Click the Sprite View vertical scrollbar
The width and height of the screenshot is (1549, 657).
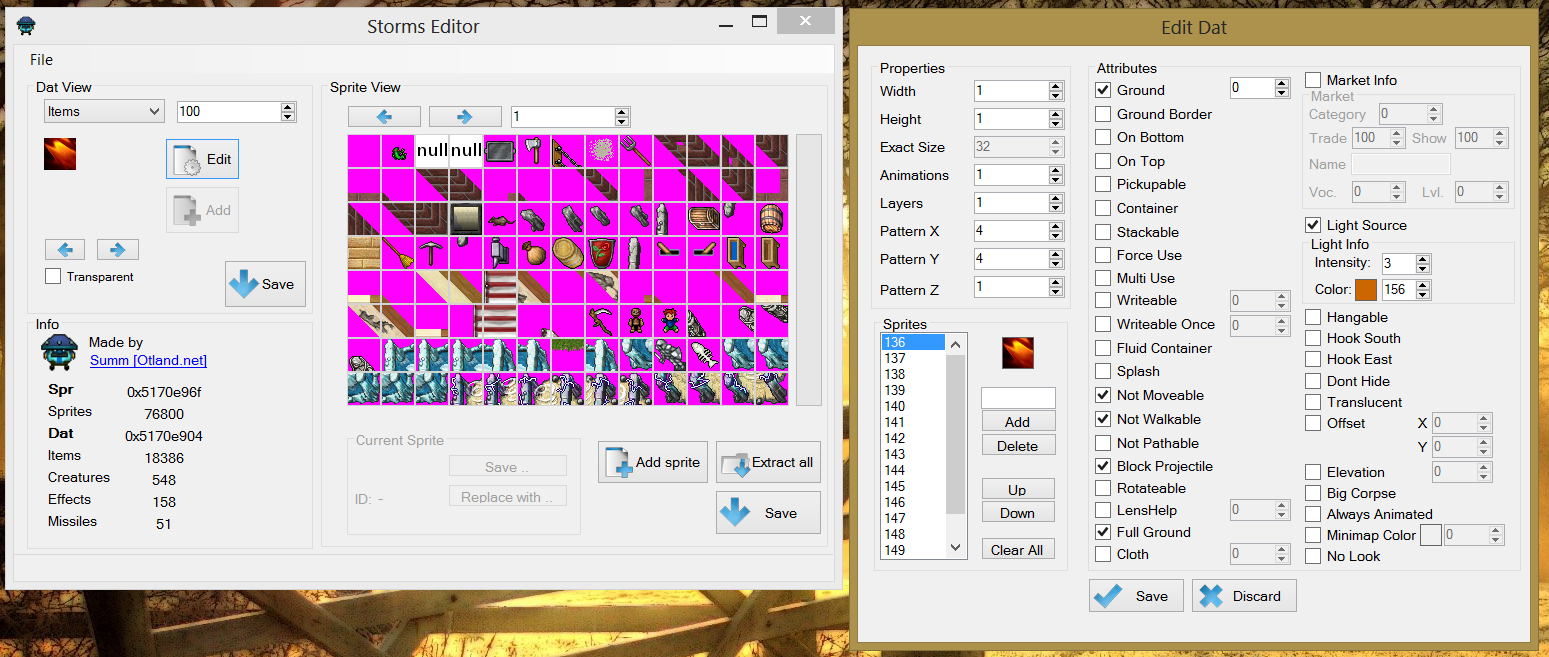point(808,270)
